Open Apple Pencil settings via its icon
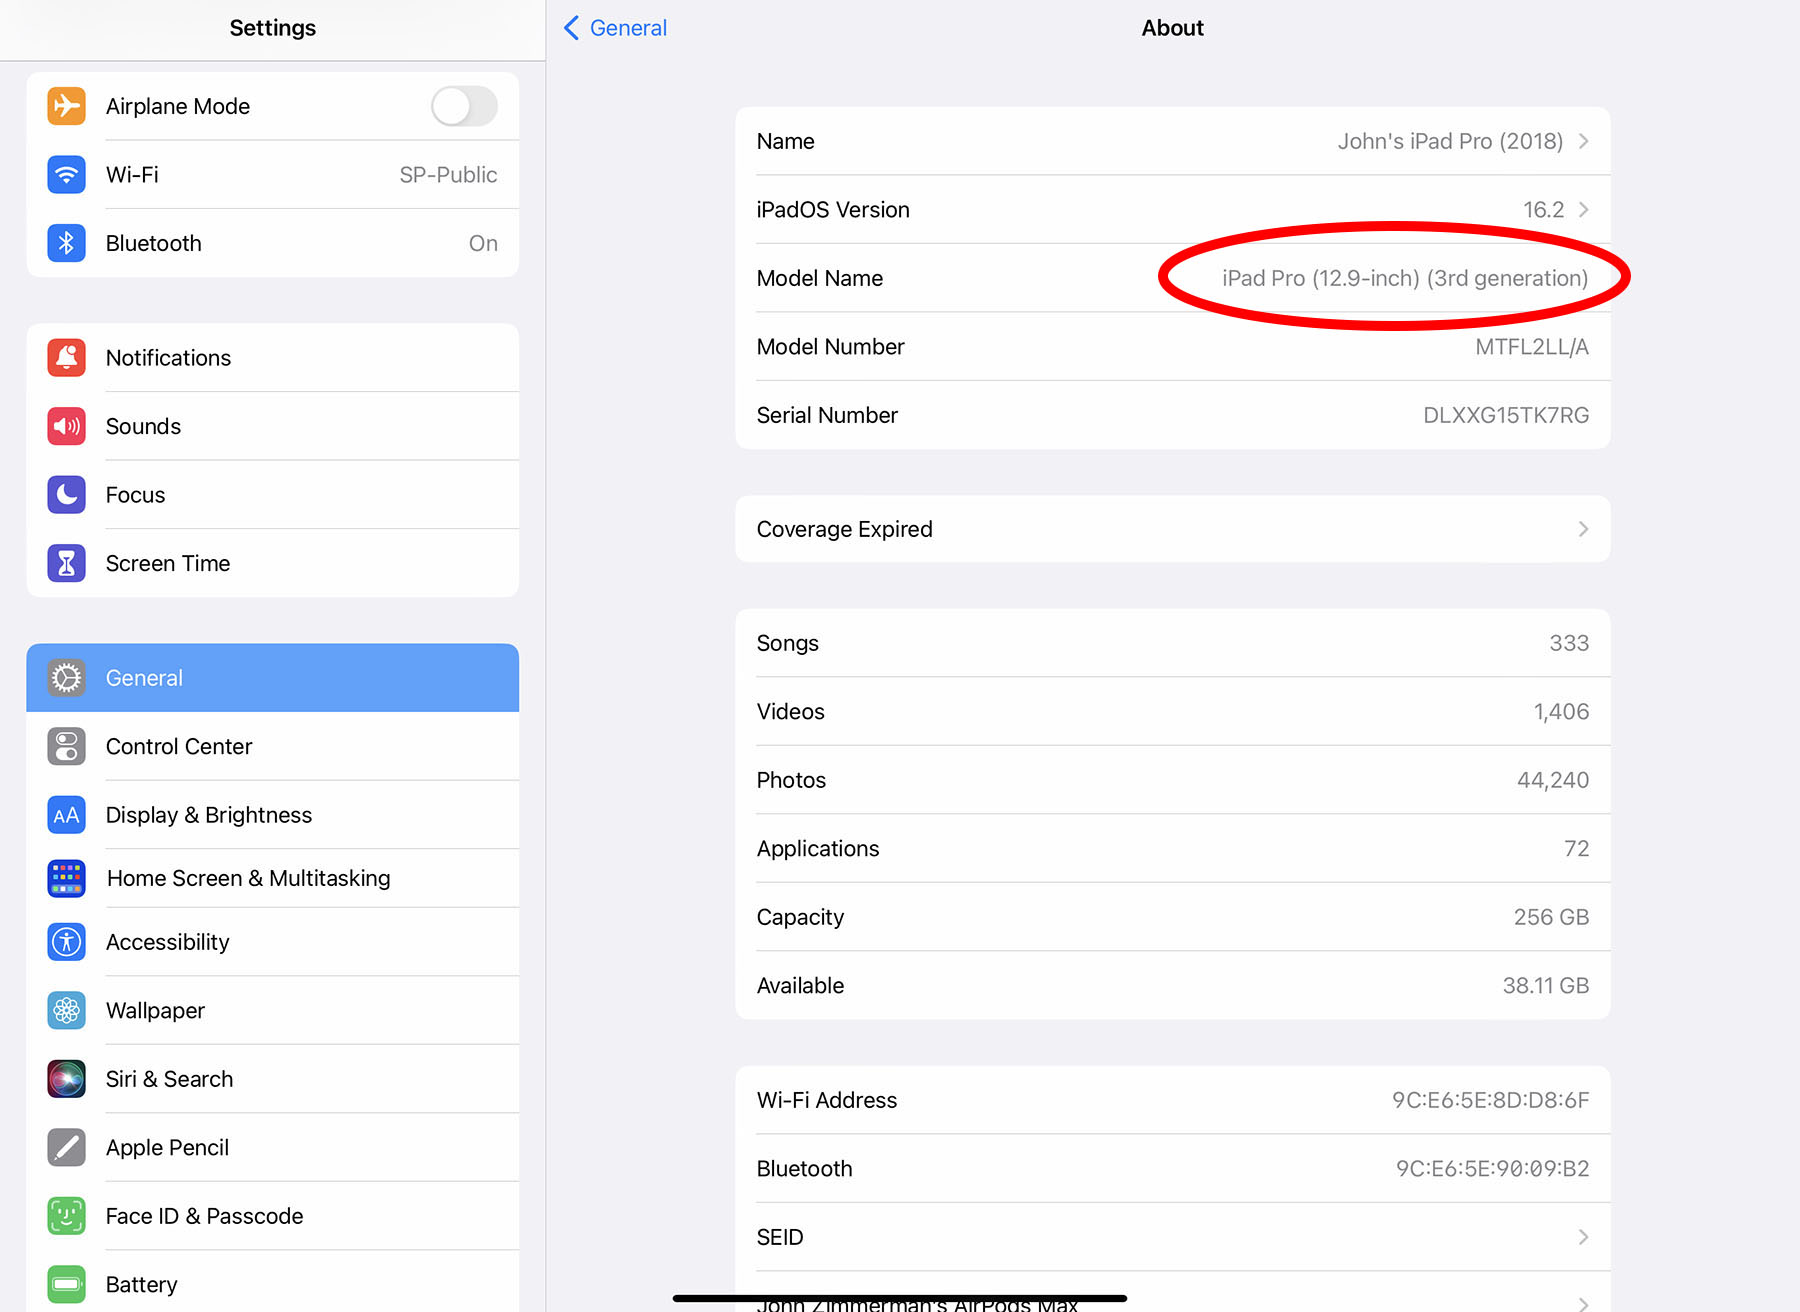This screenshot has width=1800, height=1312. [66, 1147]
